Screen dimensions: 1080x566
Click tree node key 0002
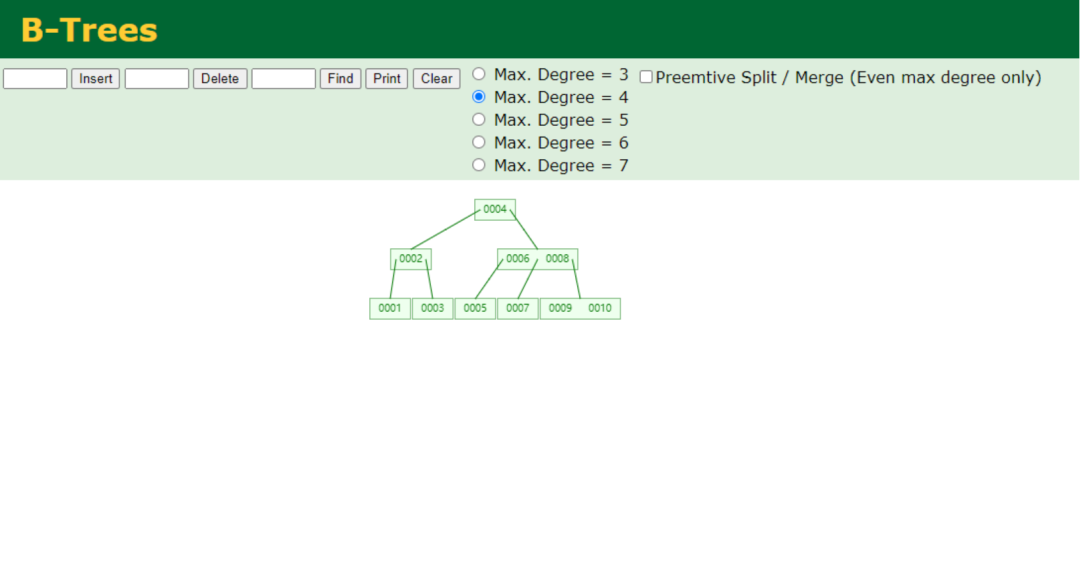point(411,259)
